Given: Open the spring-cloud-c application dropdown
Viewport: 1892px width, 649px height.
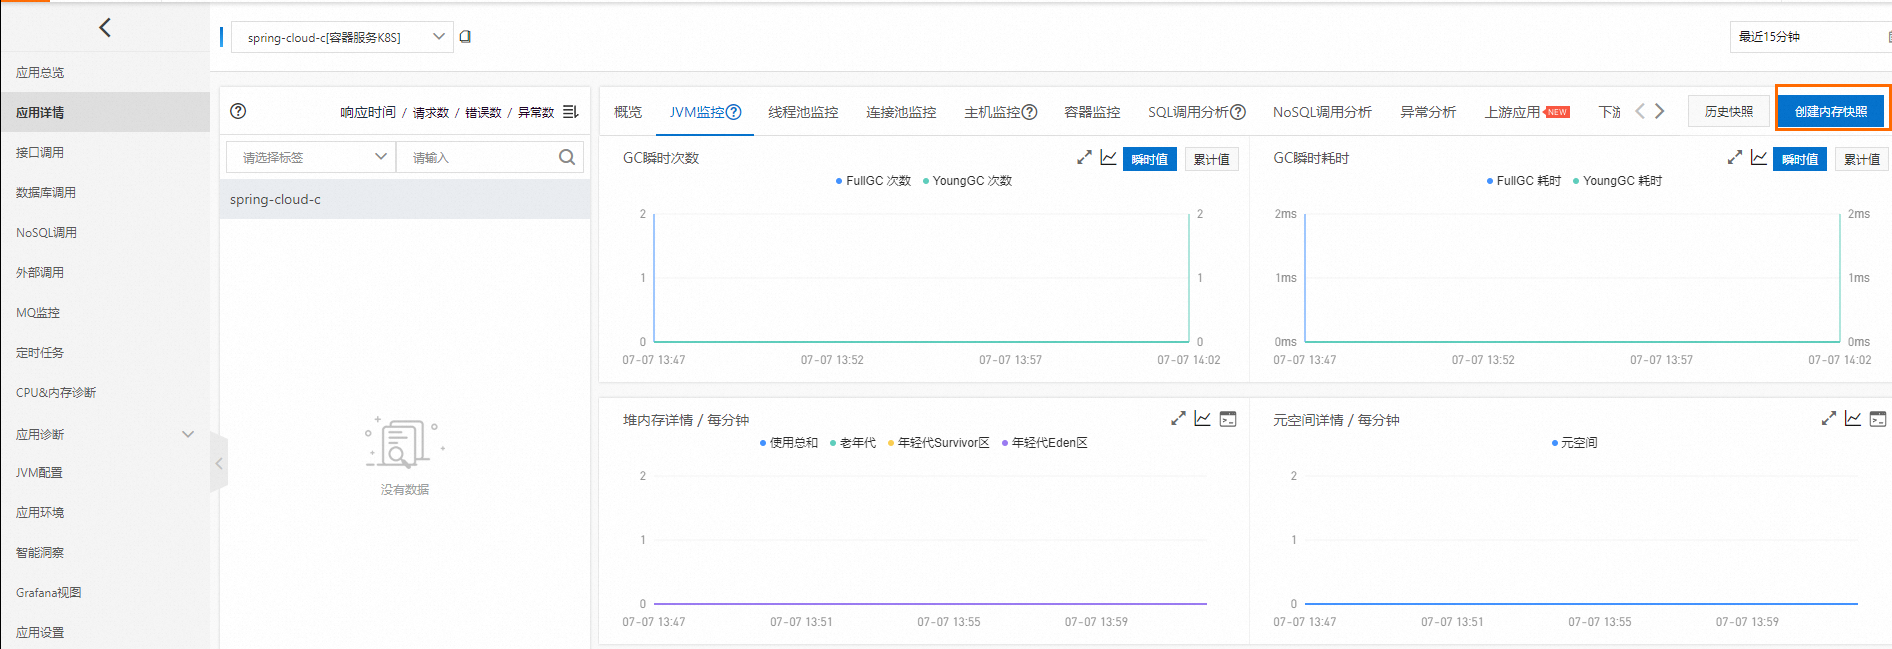Looking at the screenshot, I should tap(342, 37).
